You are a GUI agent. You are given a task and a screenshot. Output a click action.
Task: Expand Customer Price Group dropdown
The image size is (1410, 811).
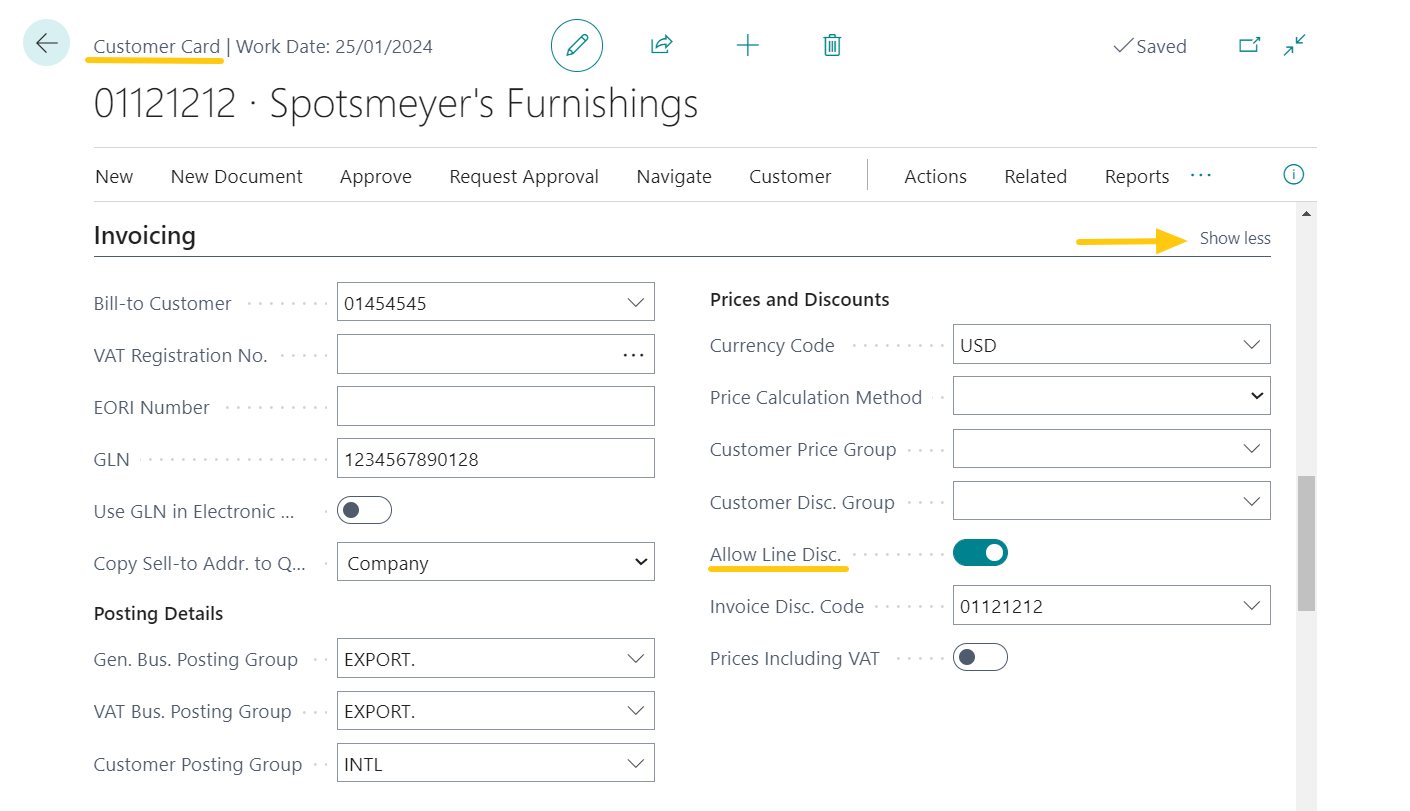pos(1251,448)
